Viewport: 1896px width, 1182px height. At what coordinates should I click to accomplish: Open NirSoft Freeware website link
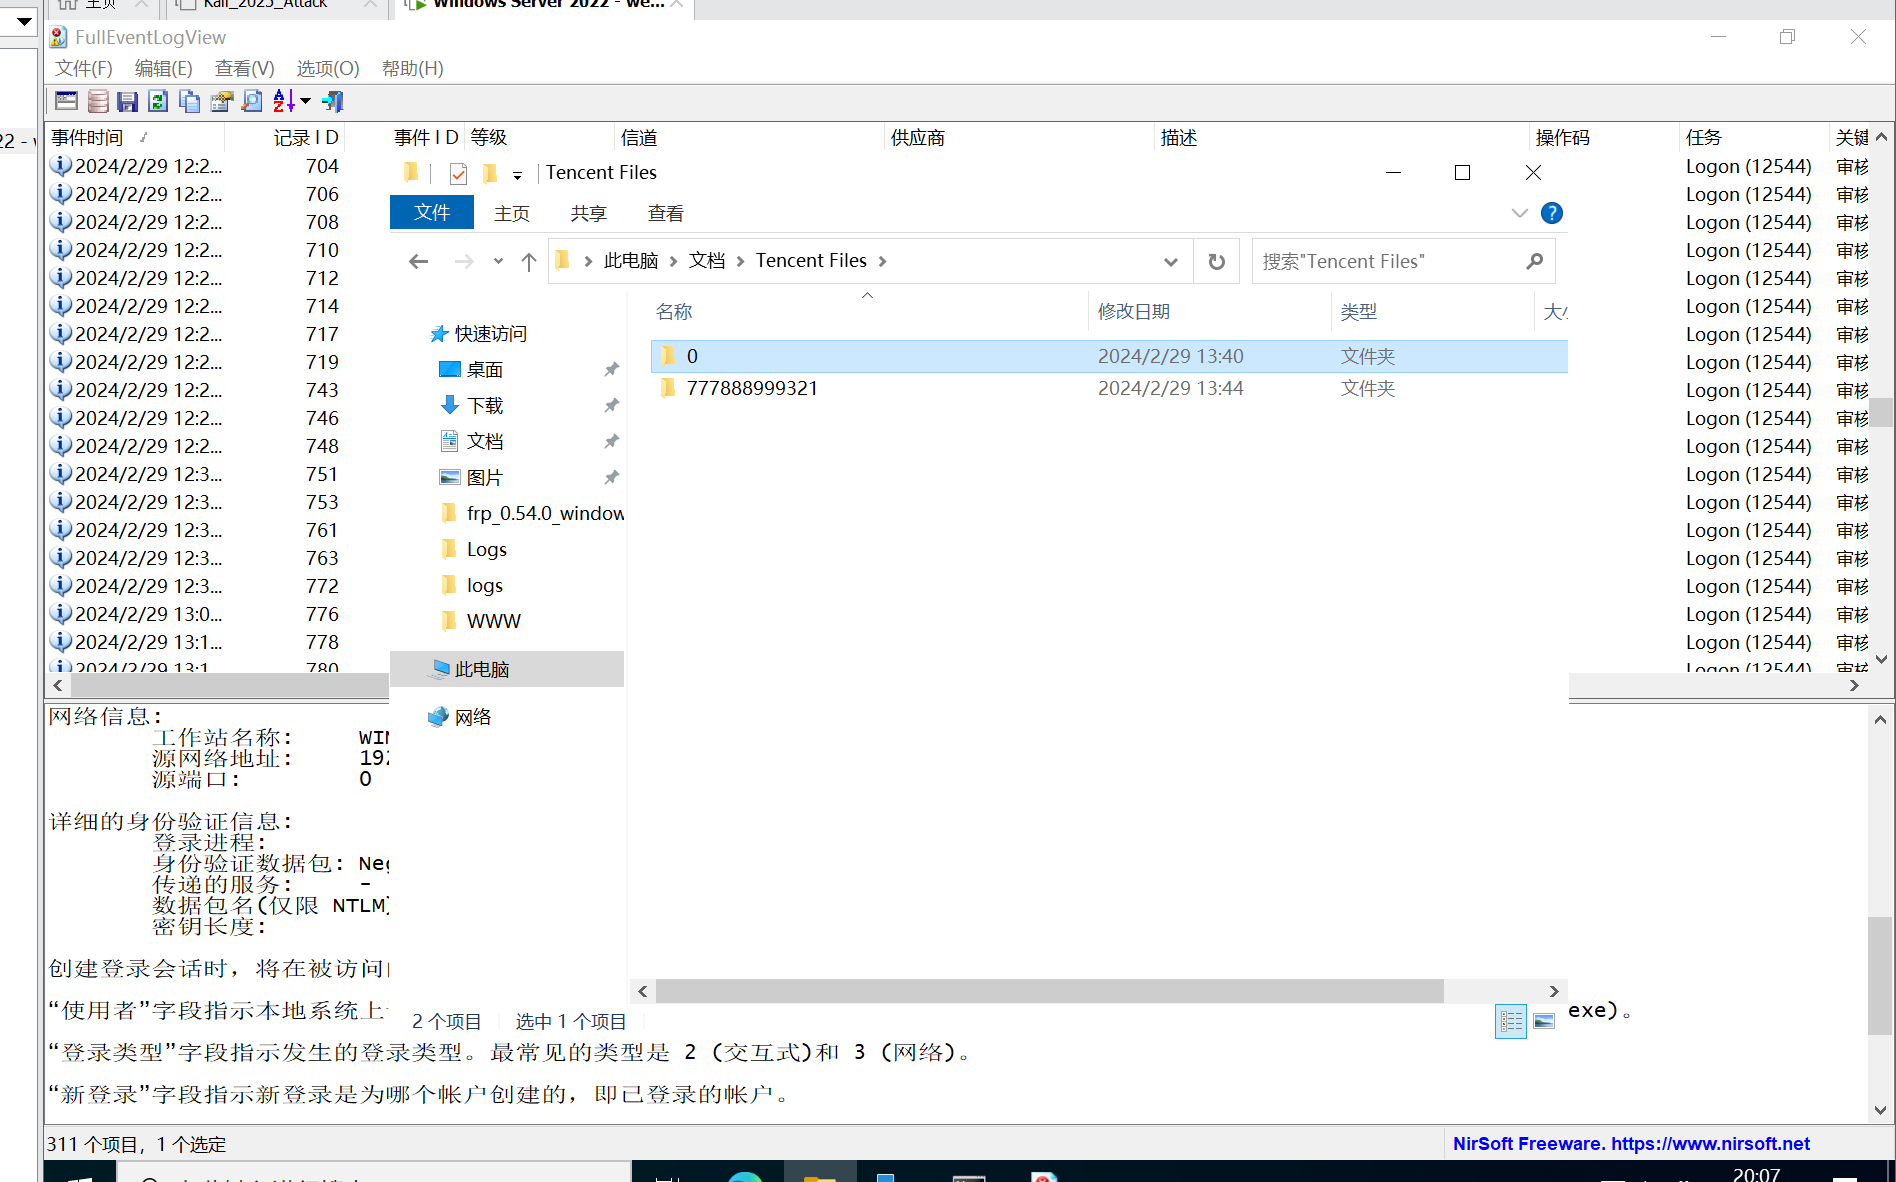1631,1144
